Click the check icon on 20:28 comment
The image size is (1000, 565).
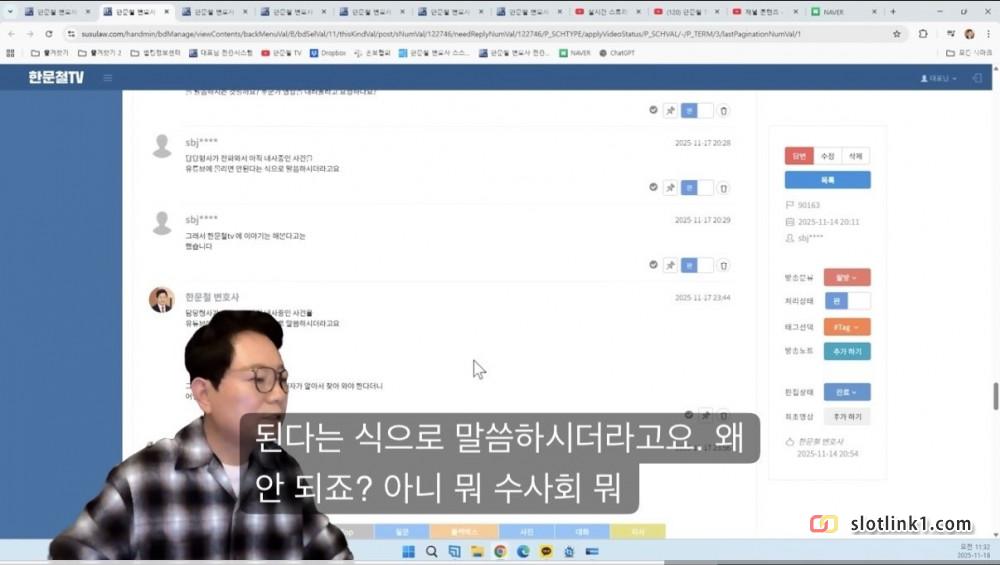[x=653, y=187]
